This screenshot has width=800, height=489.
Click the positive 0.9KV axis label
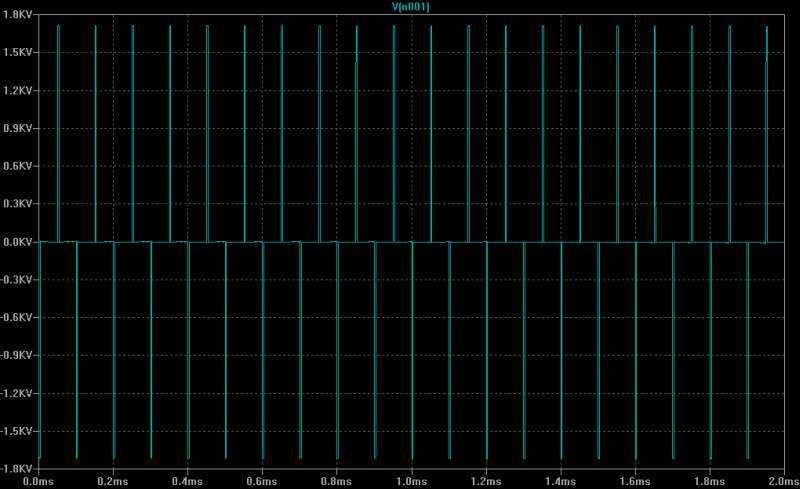point(17,128)
